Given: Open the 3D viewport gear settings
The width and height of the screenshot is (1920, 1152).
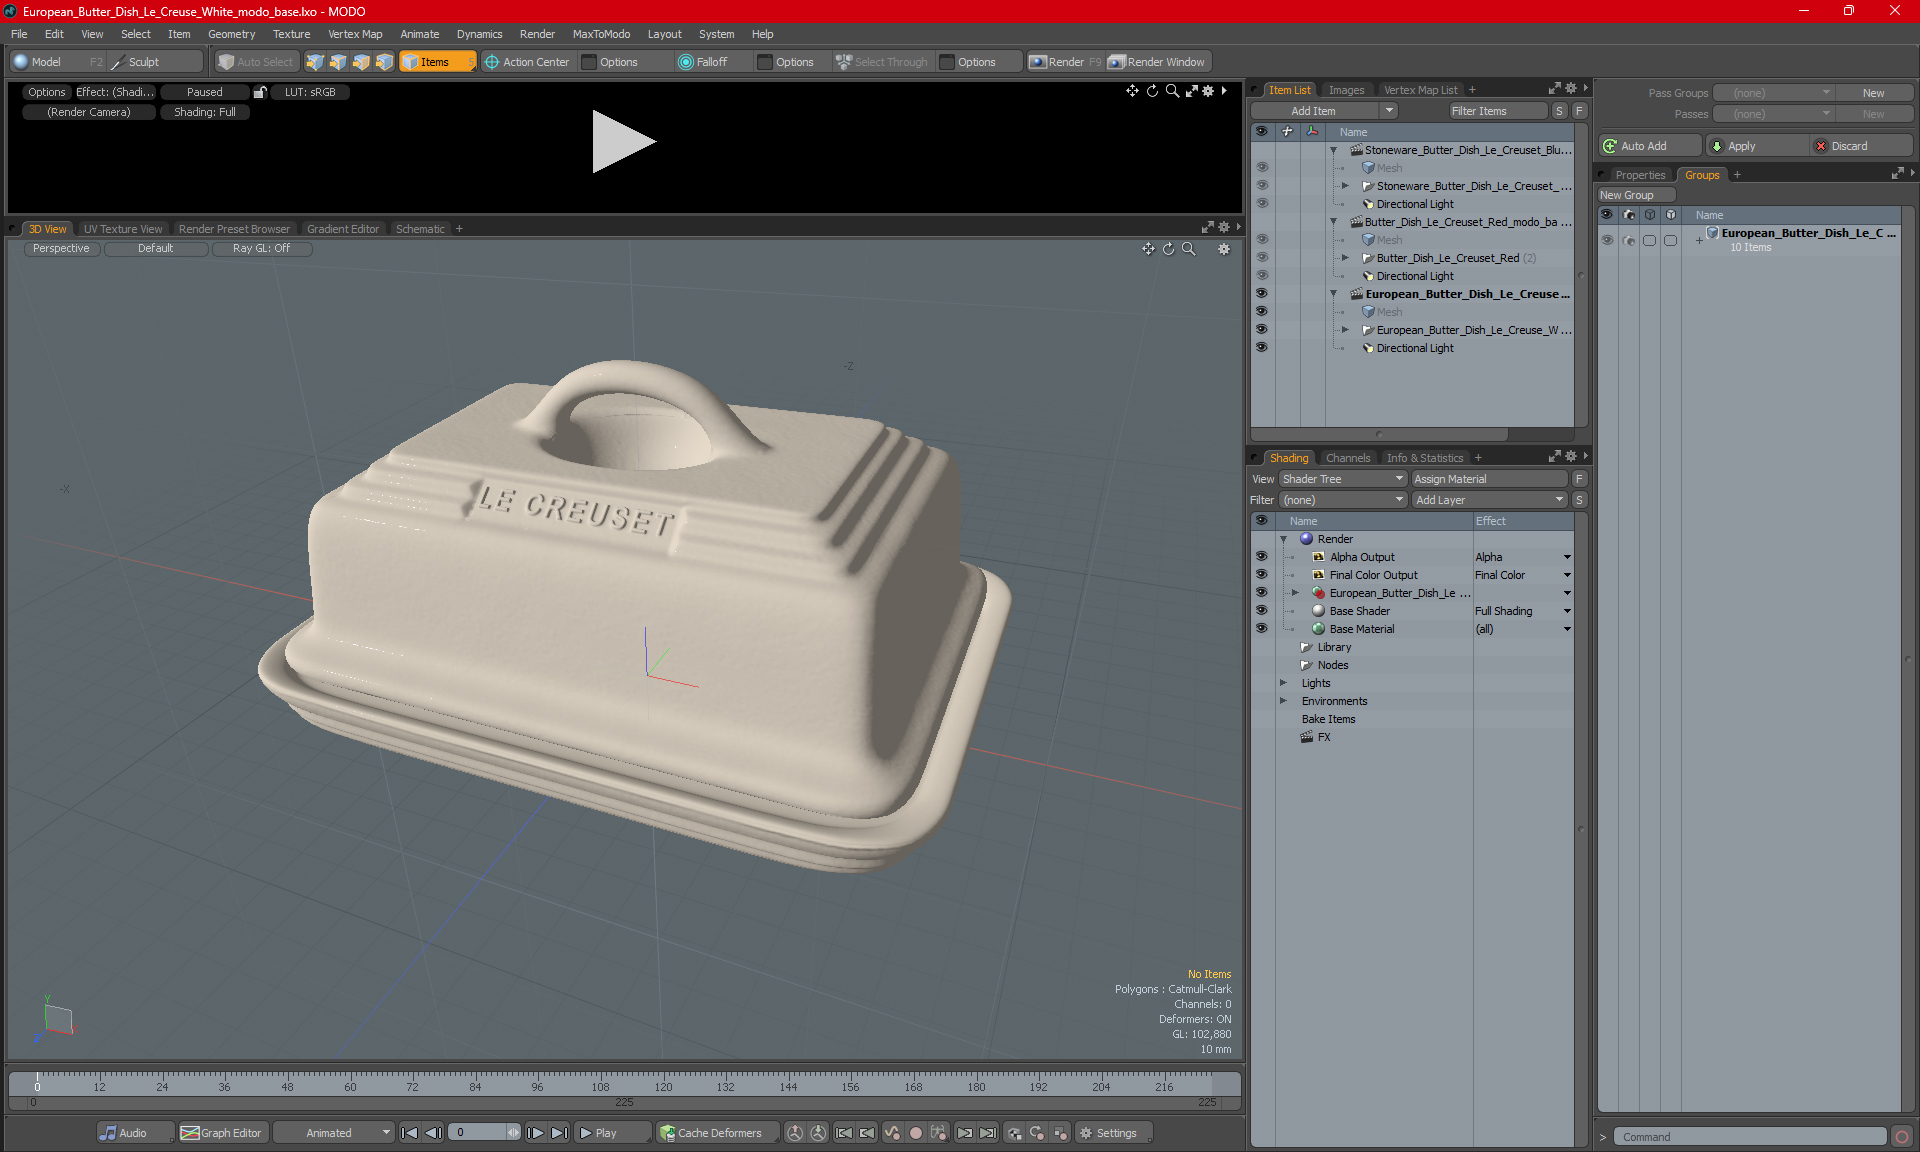Looking at the screenshot, I should point(1224,249).
